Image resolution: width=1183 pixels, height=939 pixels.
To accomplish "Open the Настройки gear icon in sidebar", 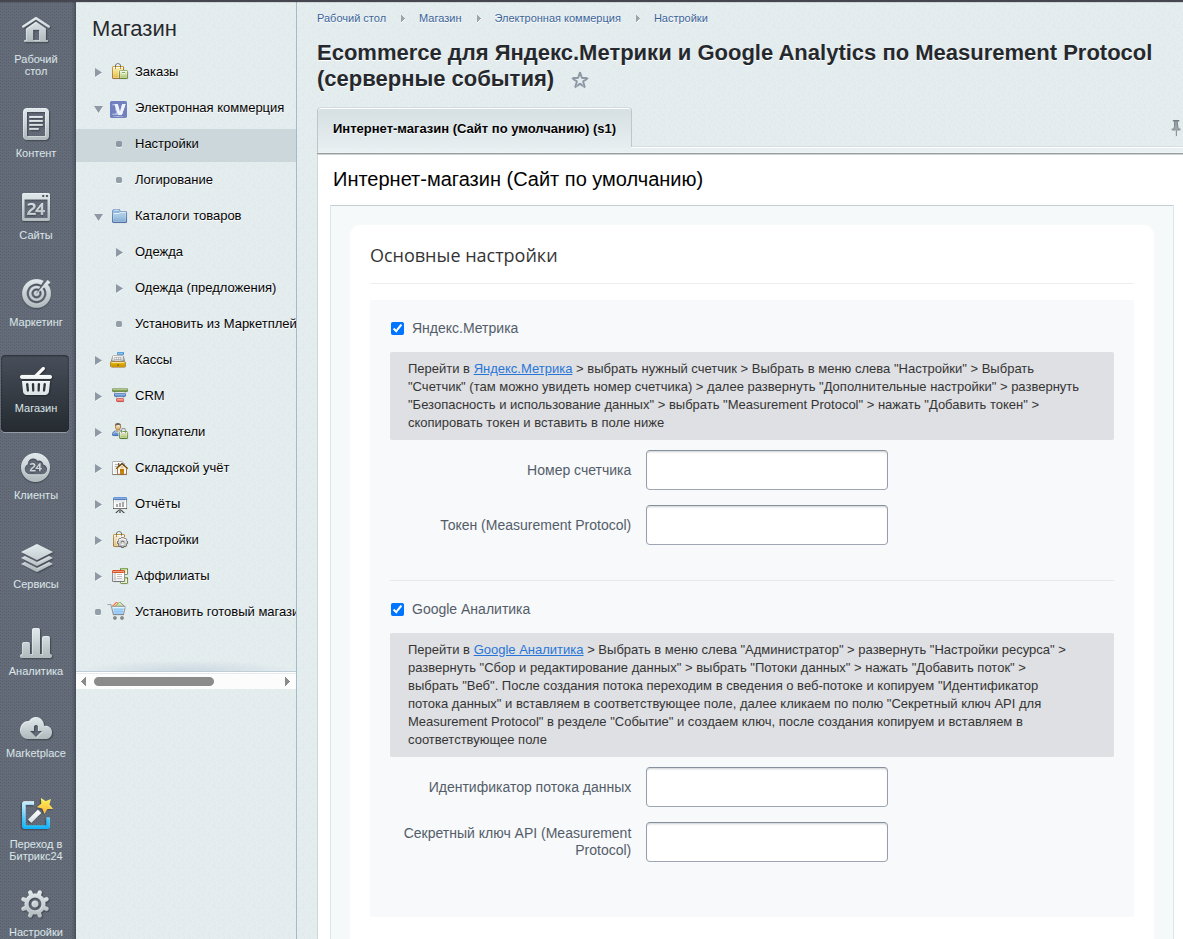I will (35, 904).
